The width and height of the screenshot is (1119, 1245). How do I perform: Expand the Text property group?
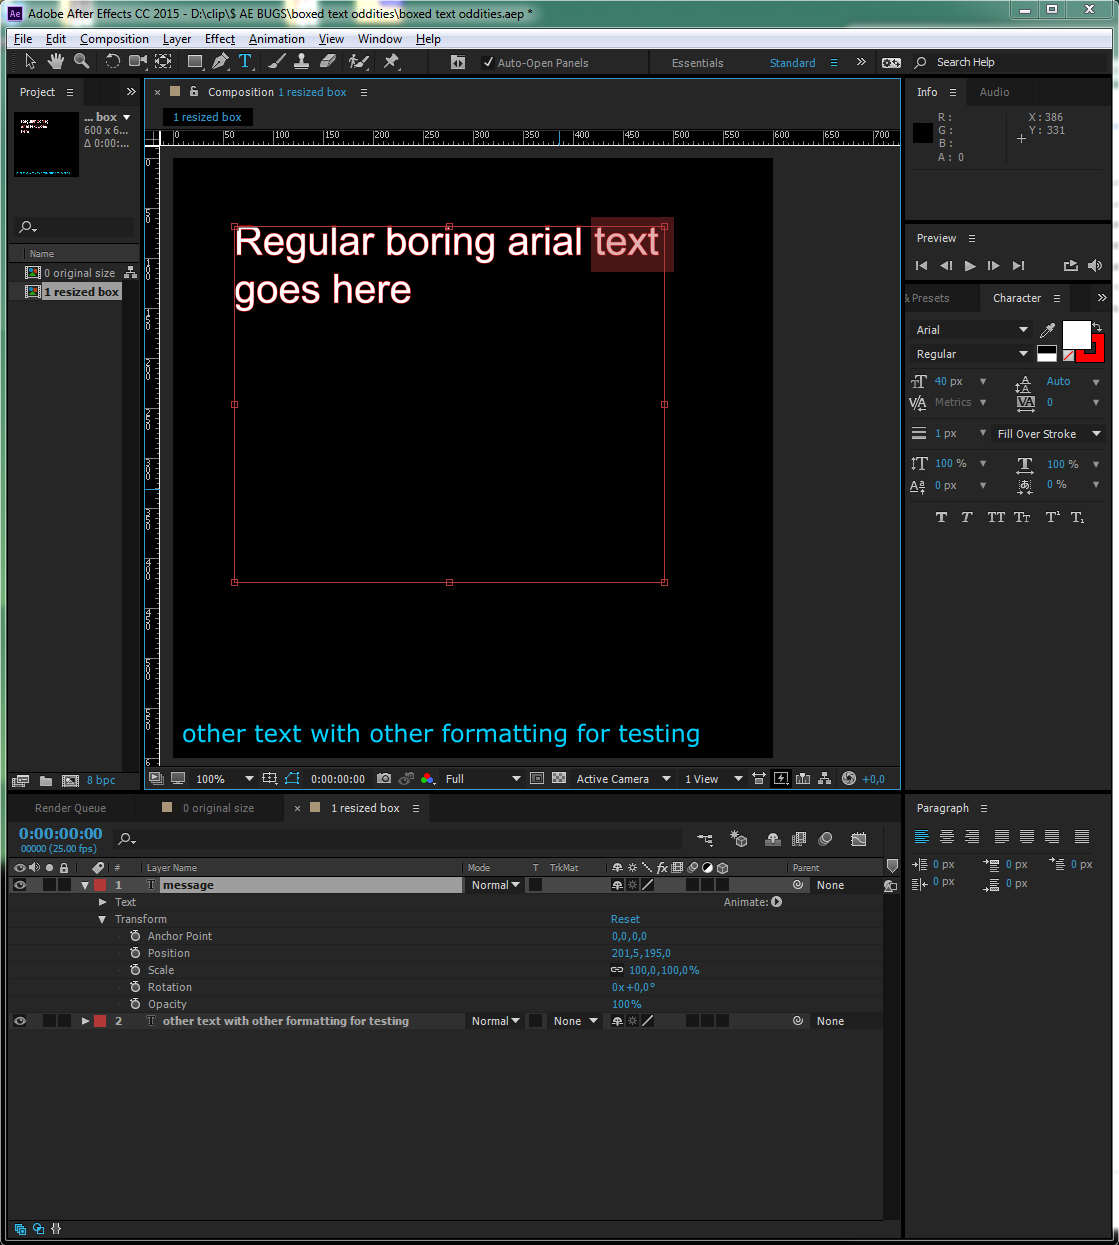click(x=102, y=902)
